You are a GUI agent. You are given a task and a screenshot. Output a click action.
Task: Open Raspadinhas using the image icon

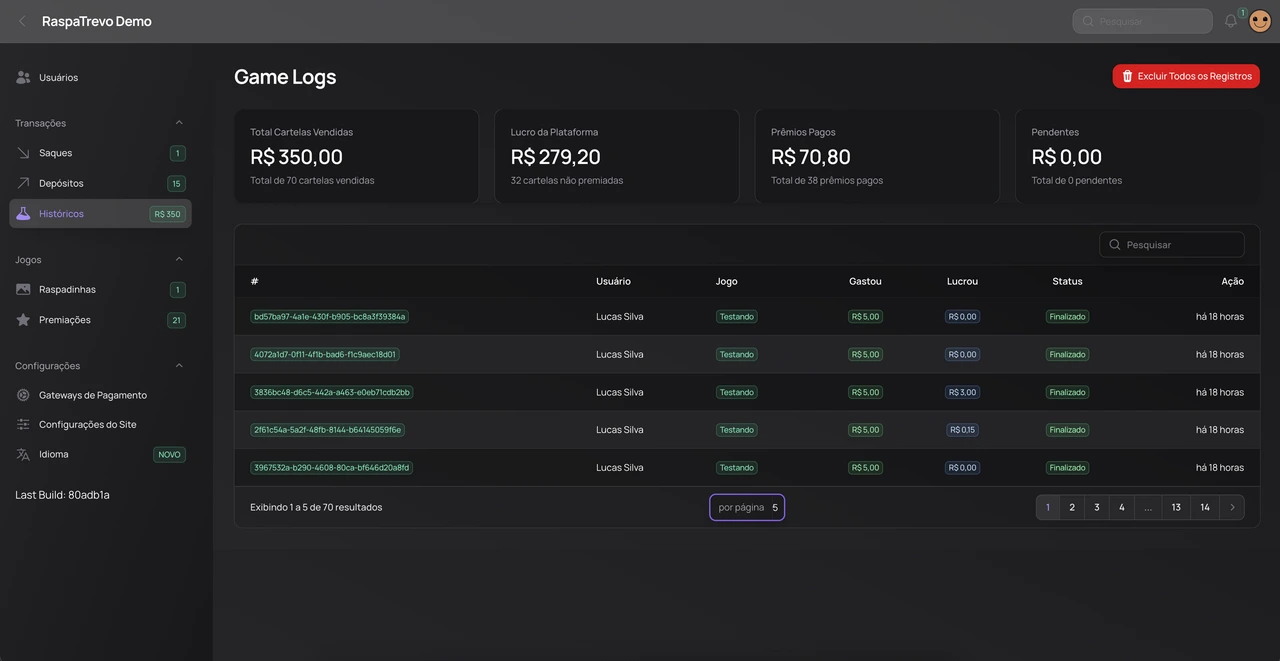(x=20, y=287)
